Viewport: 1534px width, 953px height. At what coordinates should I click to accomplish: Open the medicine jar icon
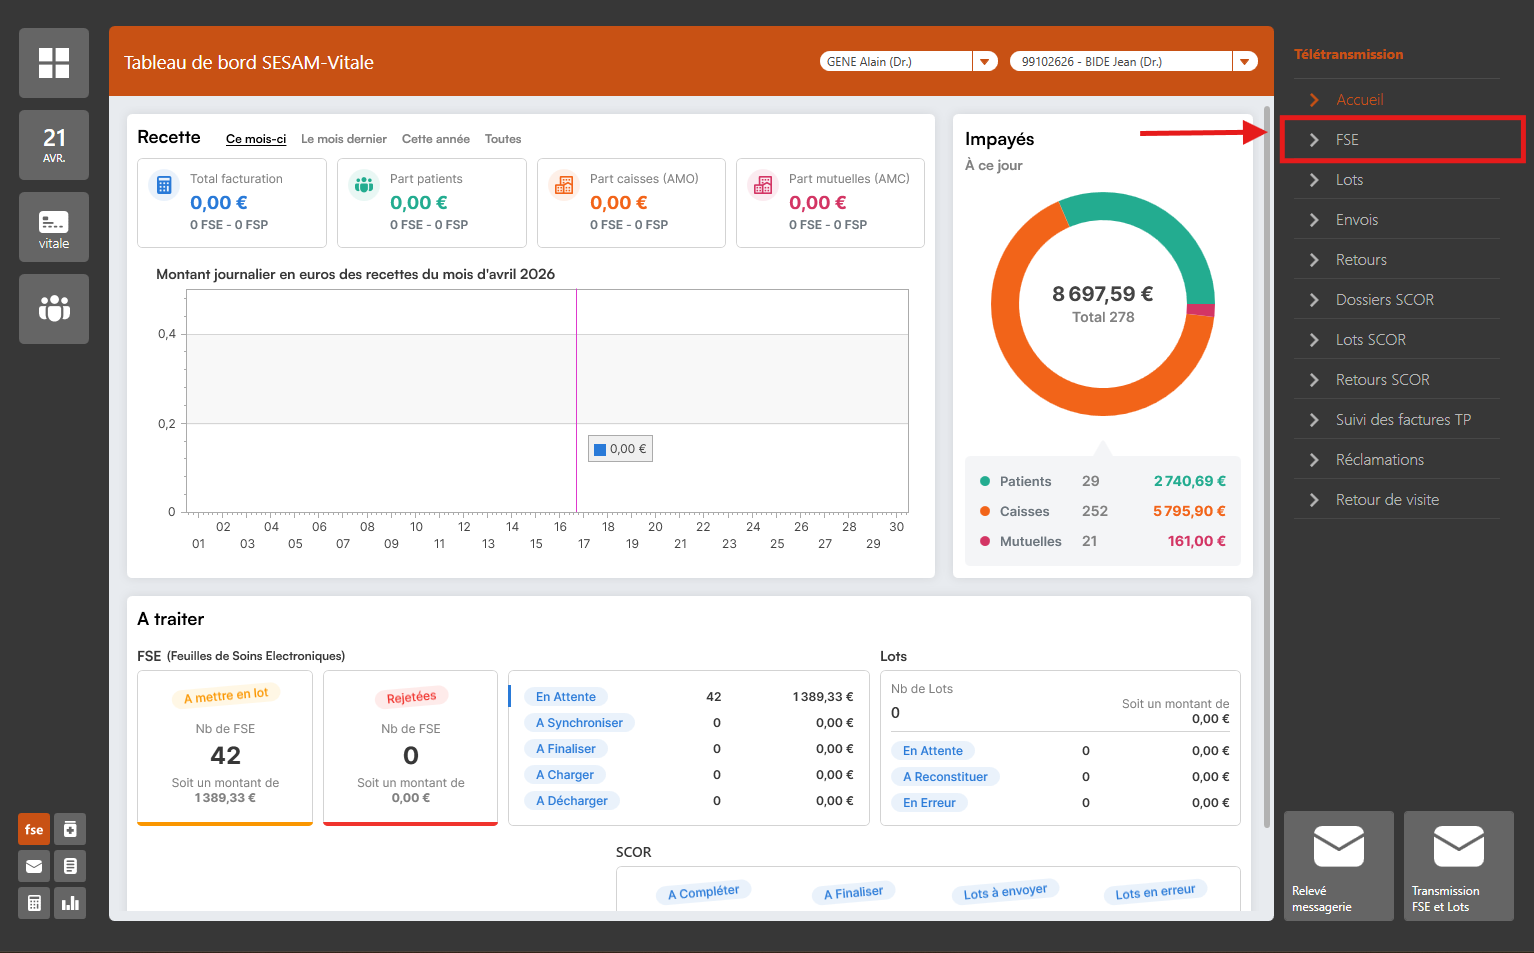point(70,830)
